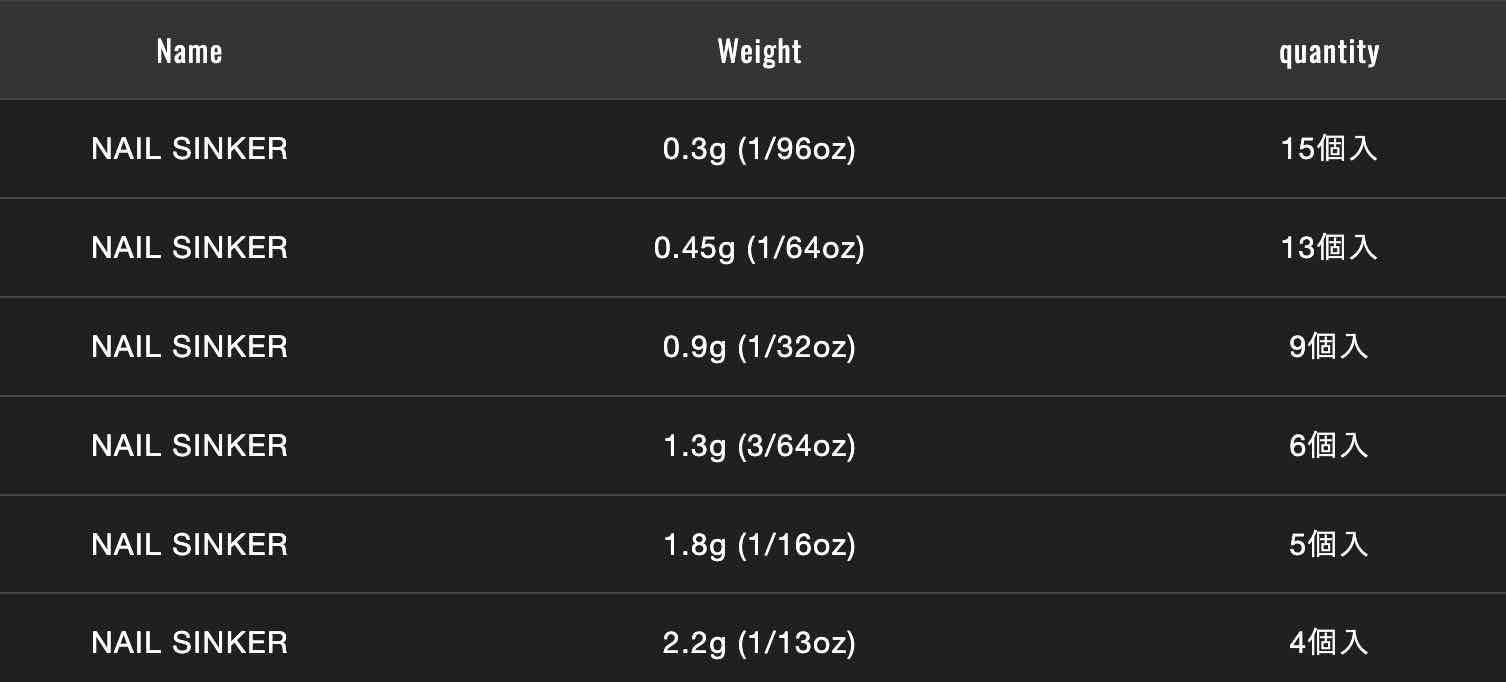Select the 1.3g (3/64oz) weight cell
The image size is (1506, 682).
click(x=759, y=446)
